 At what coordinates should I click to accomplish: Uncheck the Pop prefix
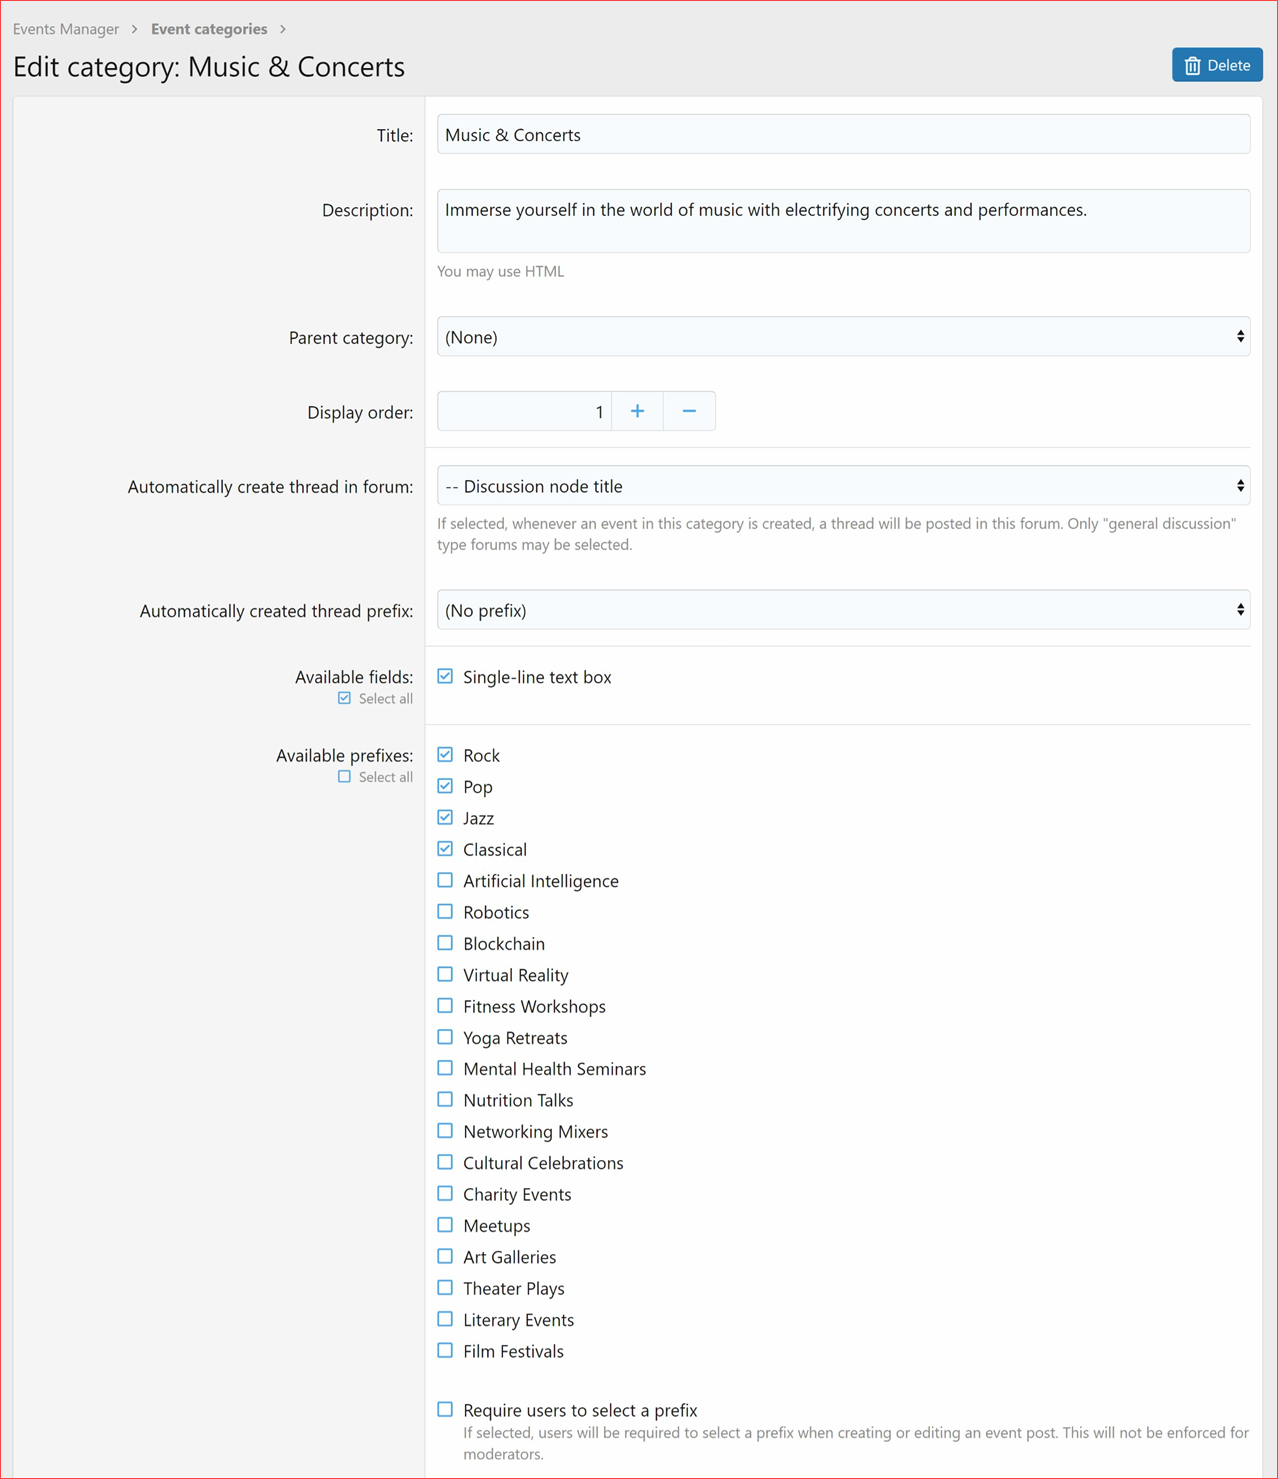(445, 786)
